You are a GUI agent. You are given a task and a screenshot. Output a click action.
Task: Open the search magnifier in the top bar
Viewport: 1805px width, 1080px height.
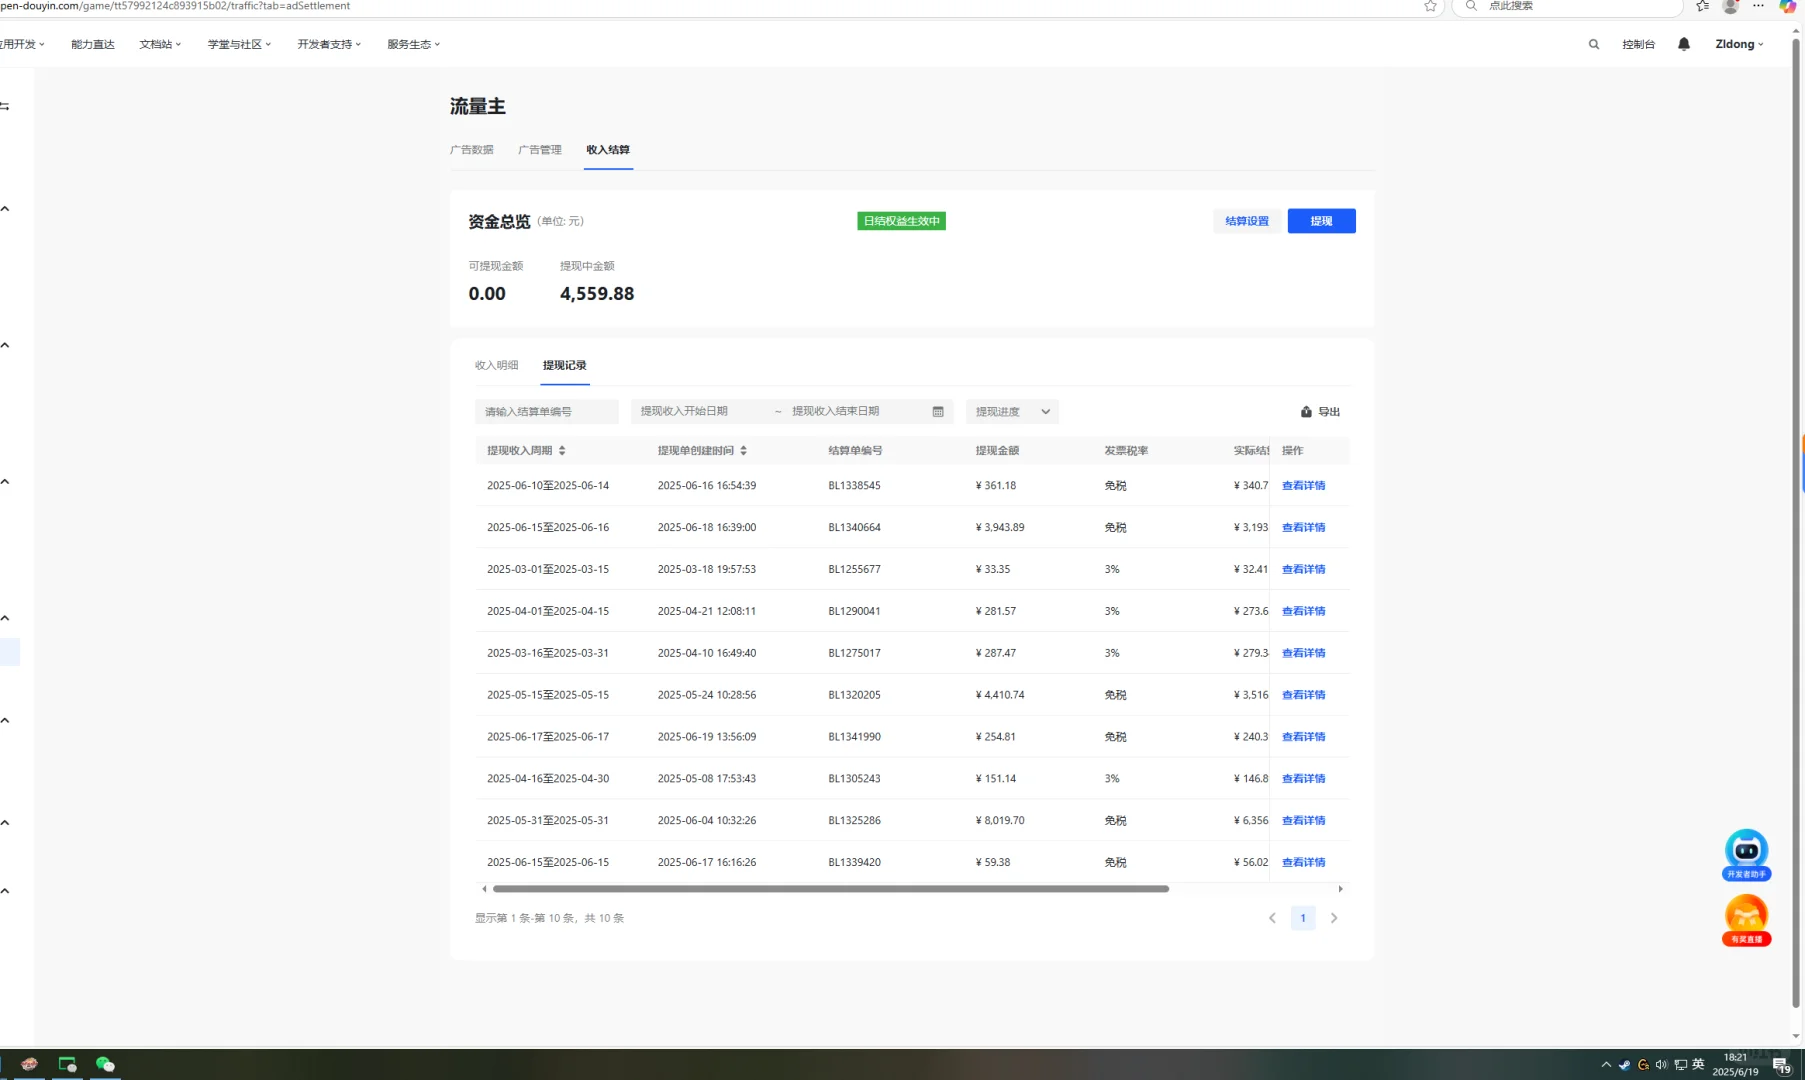pyautogui.click(x=1594, y=44)
